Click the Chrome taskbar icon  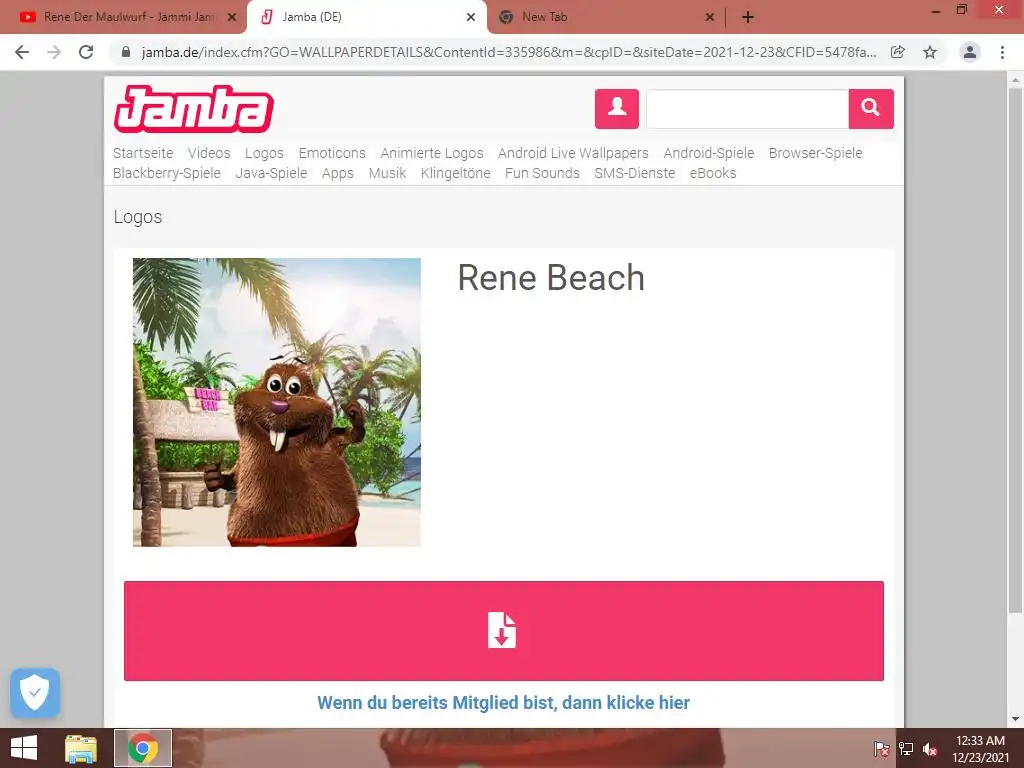[143, 748]
